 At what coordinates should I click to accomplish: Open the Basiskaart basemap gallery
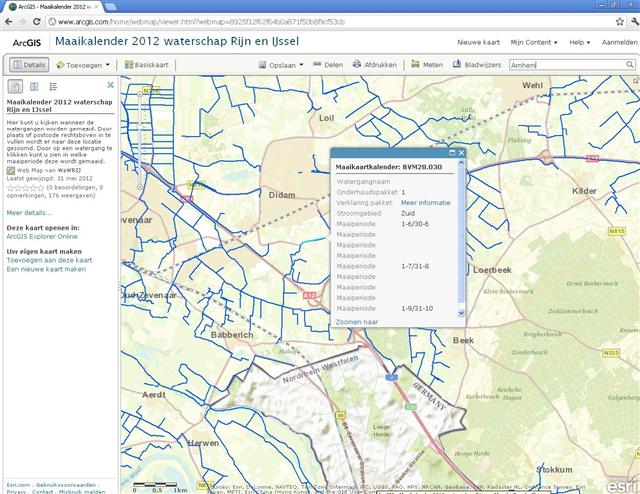[x=146, y=64]
